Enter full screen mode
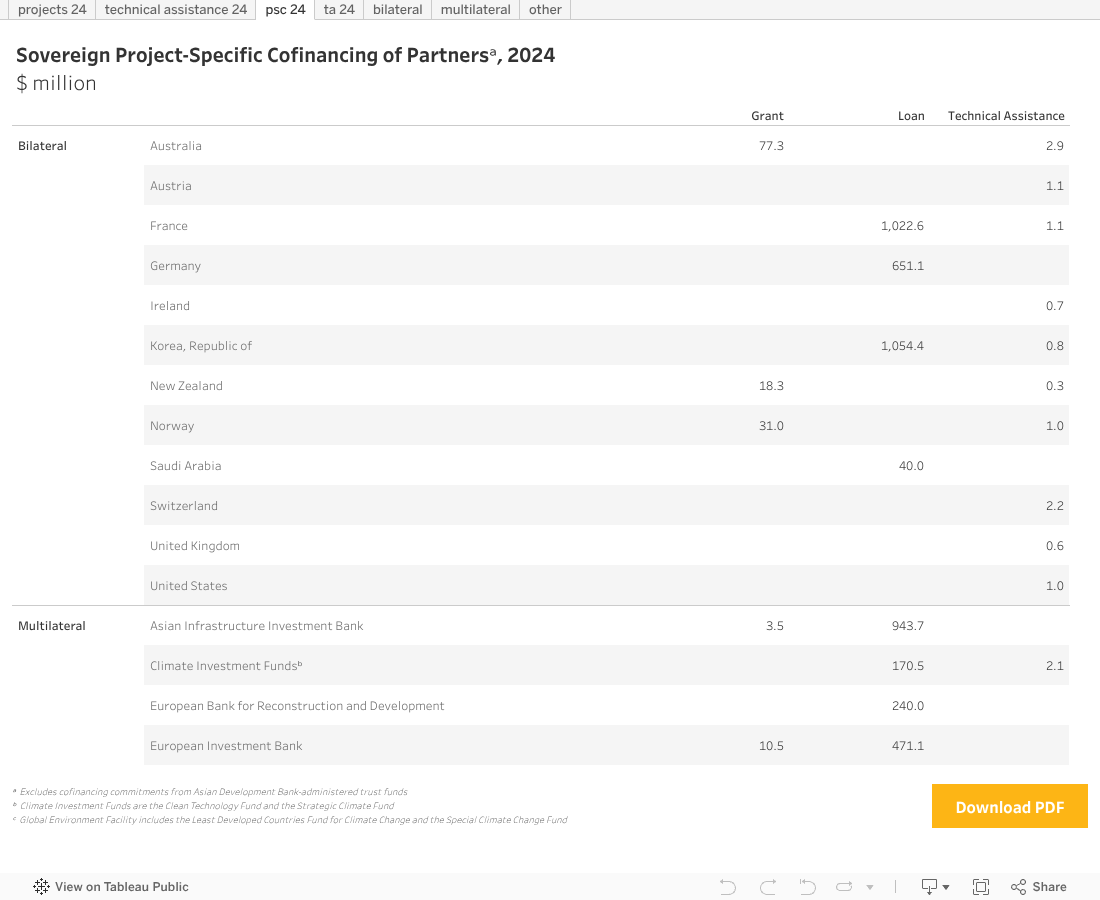 coord(981,887)
